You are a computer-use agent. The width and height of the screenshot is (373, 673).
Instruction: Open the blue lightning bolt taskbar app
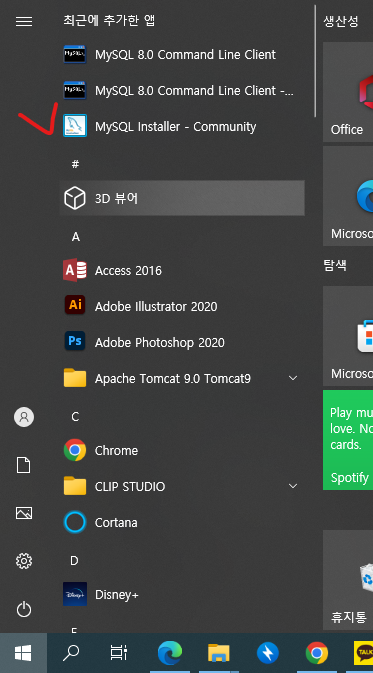point(268,653)
